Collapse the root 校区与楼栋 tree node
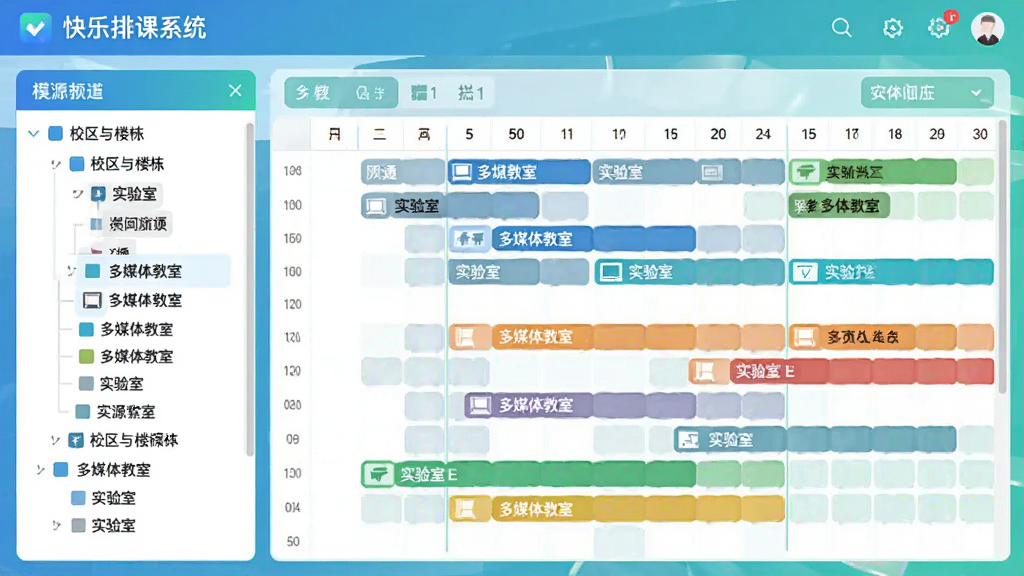Image resolution: width=1024 pixels, height=576 pixels. coord(34,134)
